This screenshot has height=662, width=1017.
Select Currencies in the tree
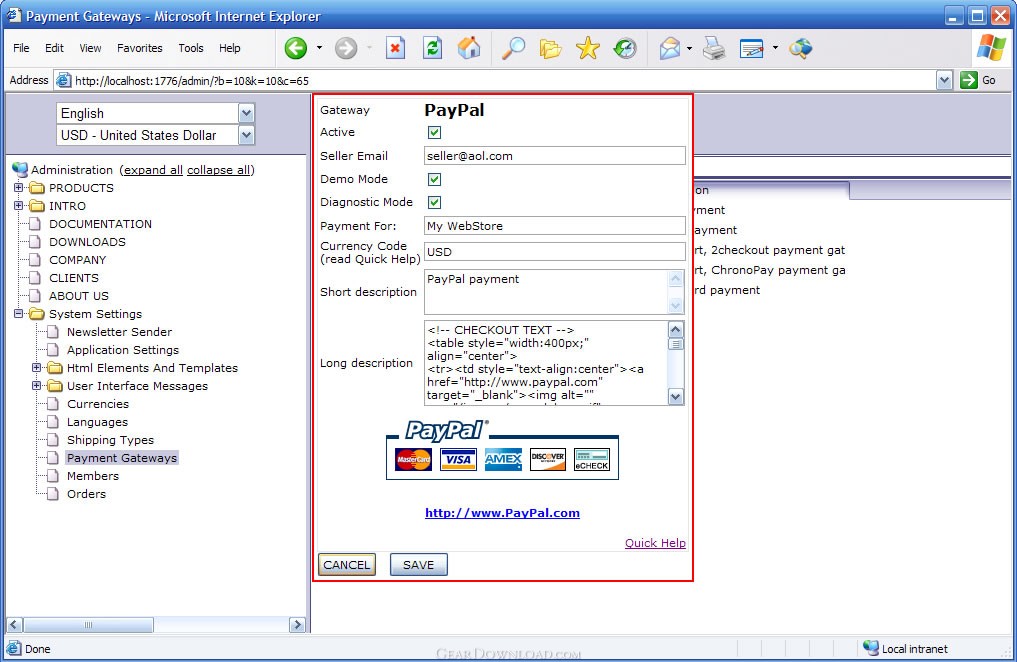pos(98,404)
